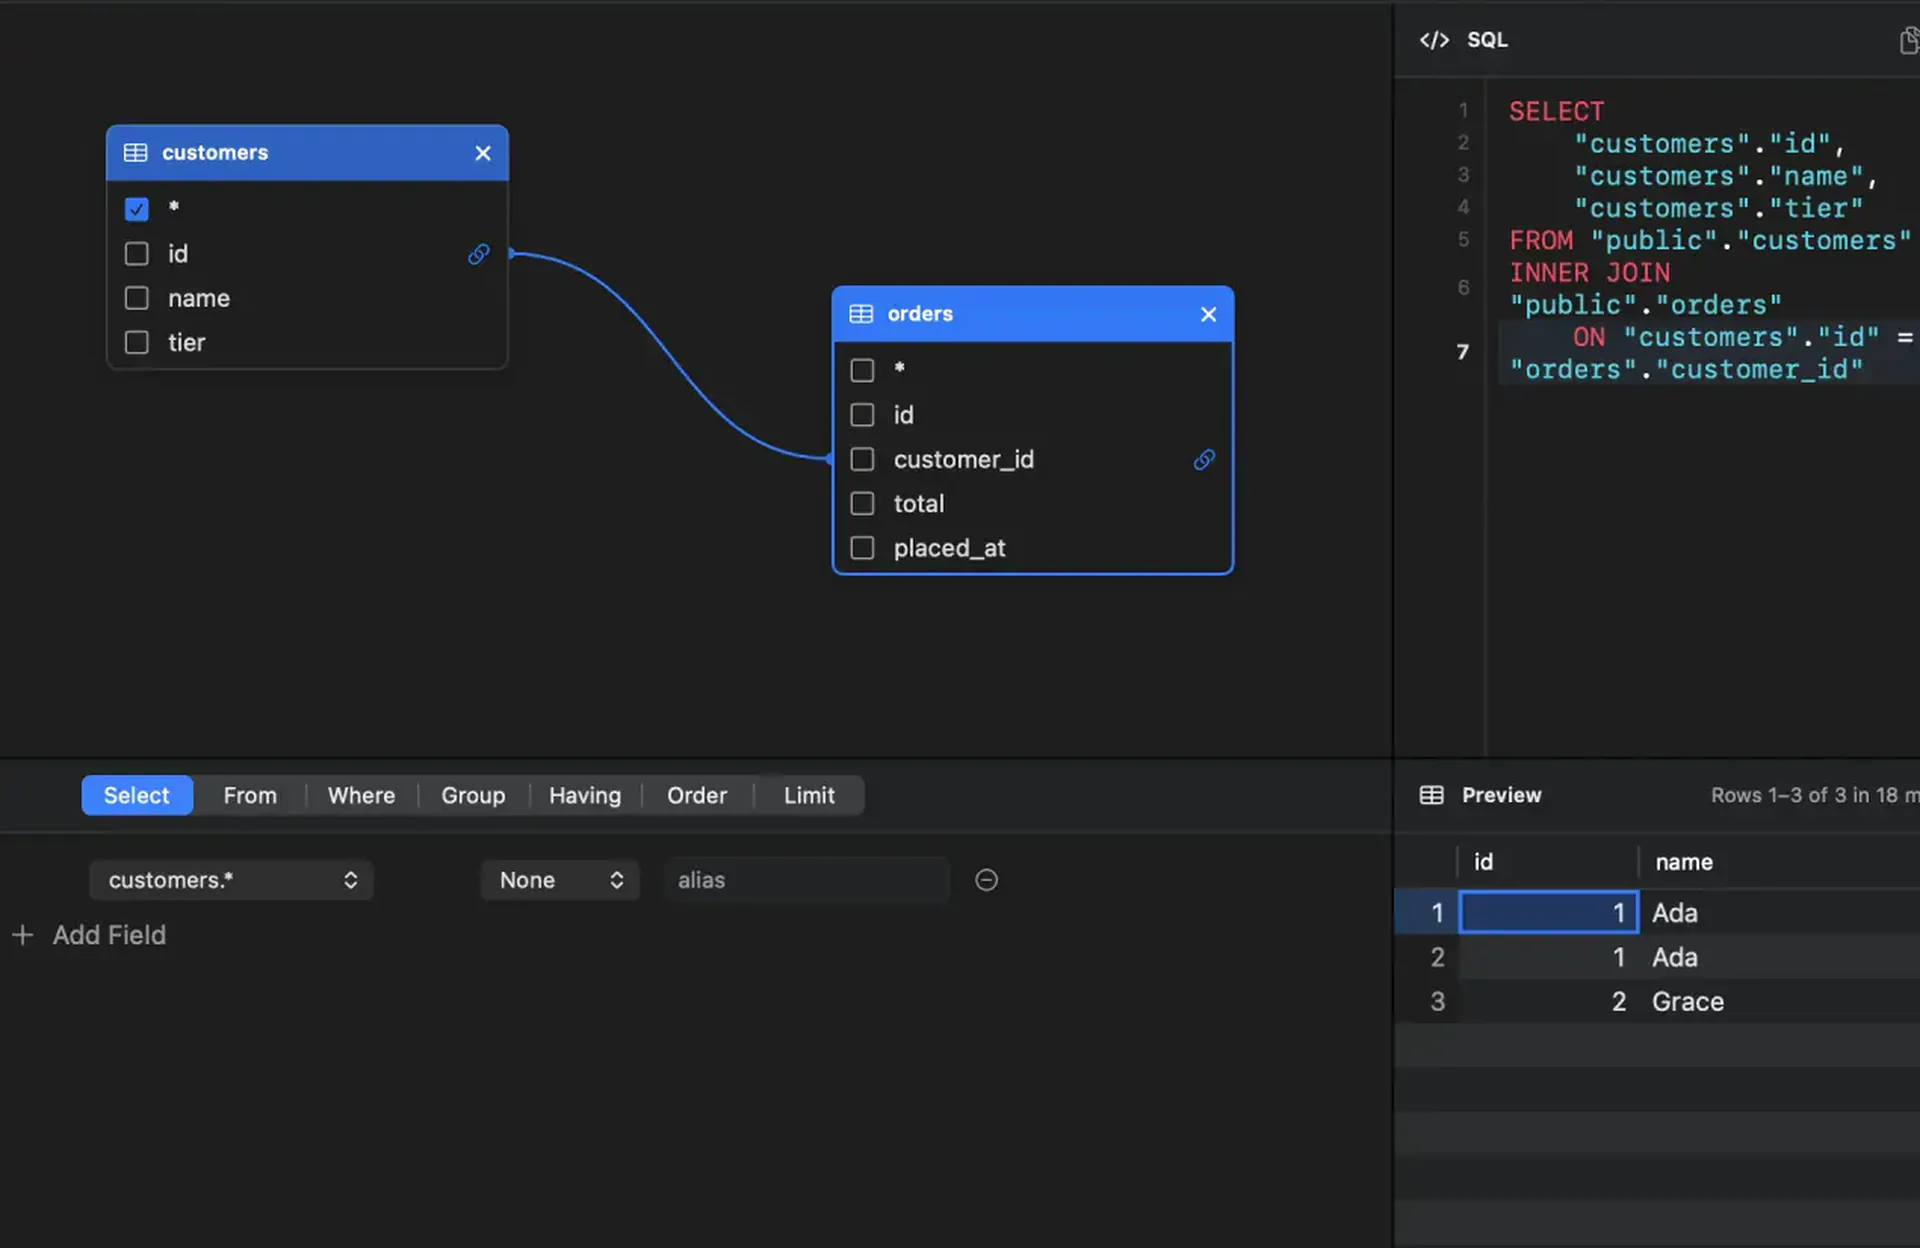Check the customers tier checkbox
This screenshot has width=1920, height=1248.
point(137,343)
